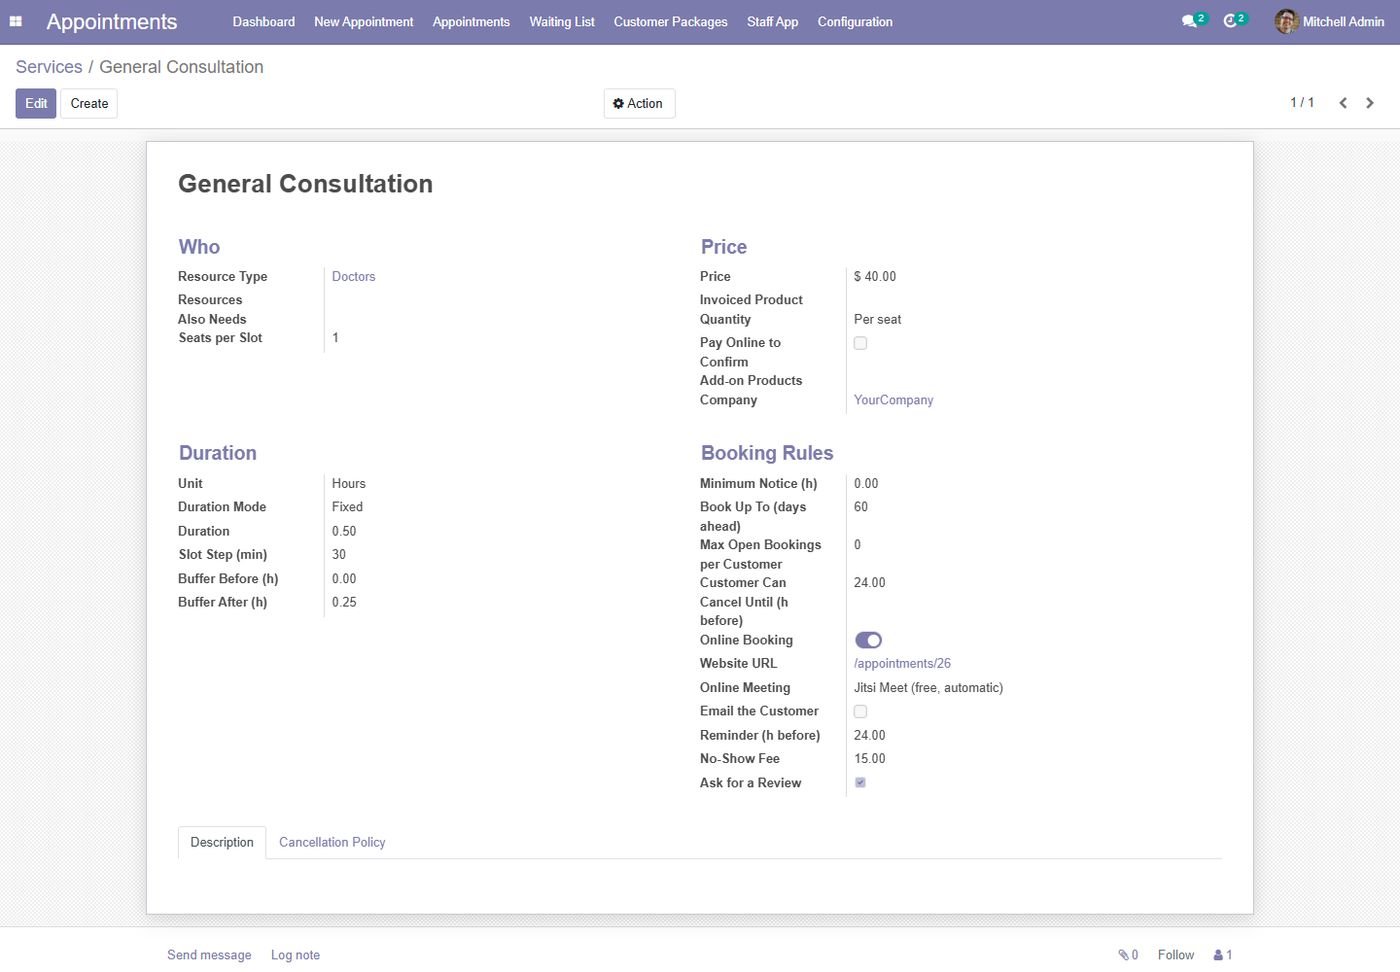The image size is (1400, 972).
Task: Click the Follow button
Action: [1176, 955]
